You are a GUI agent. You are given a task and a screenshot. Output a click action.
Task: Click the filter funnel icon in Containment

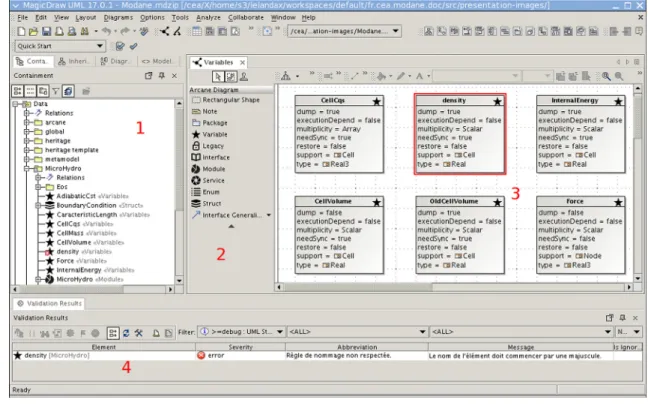tap(55, 91)
